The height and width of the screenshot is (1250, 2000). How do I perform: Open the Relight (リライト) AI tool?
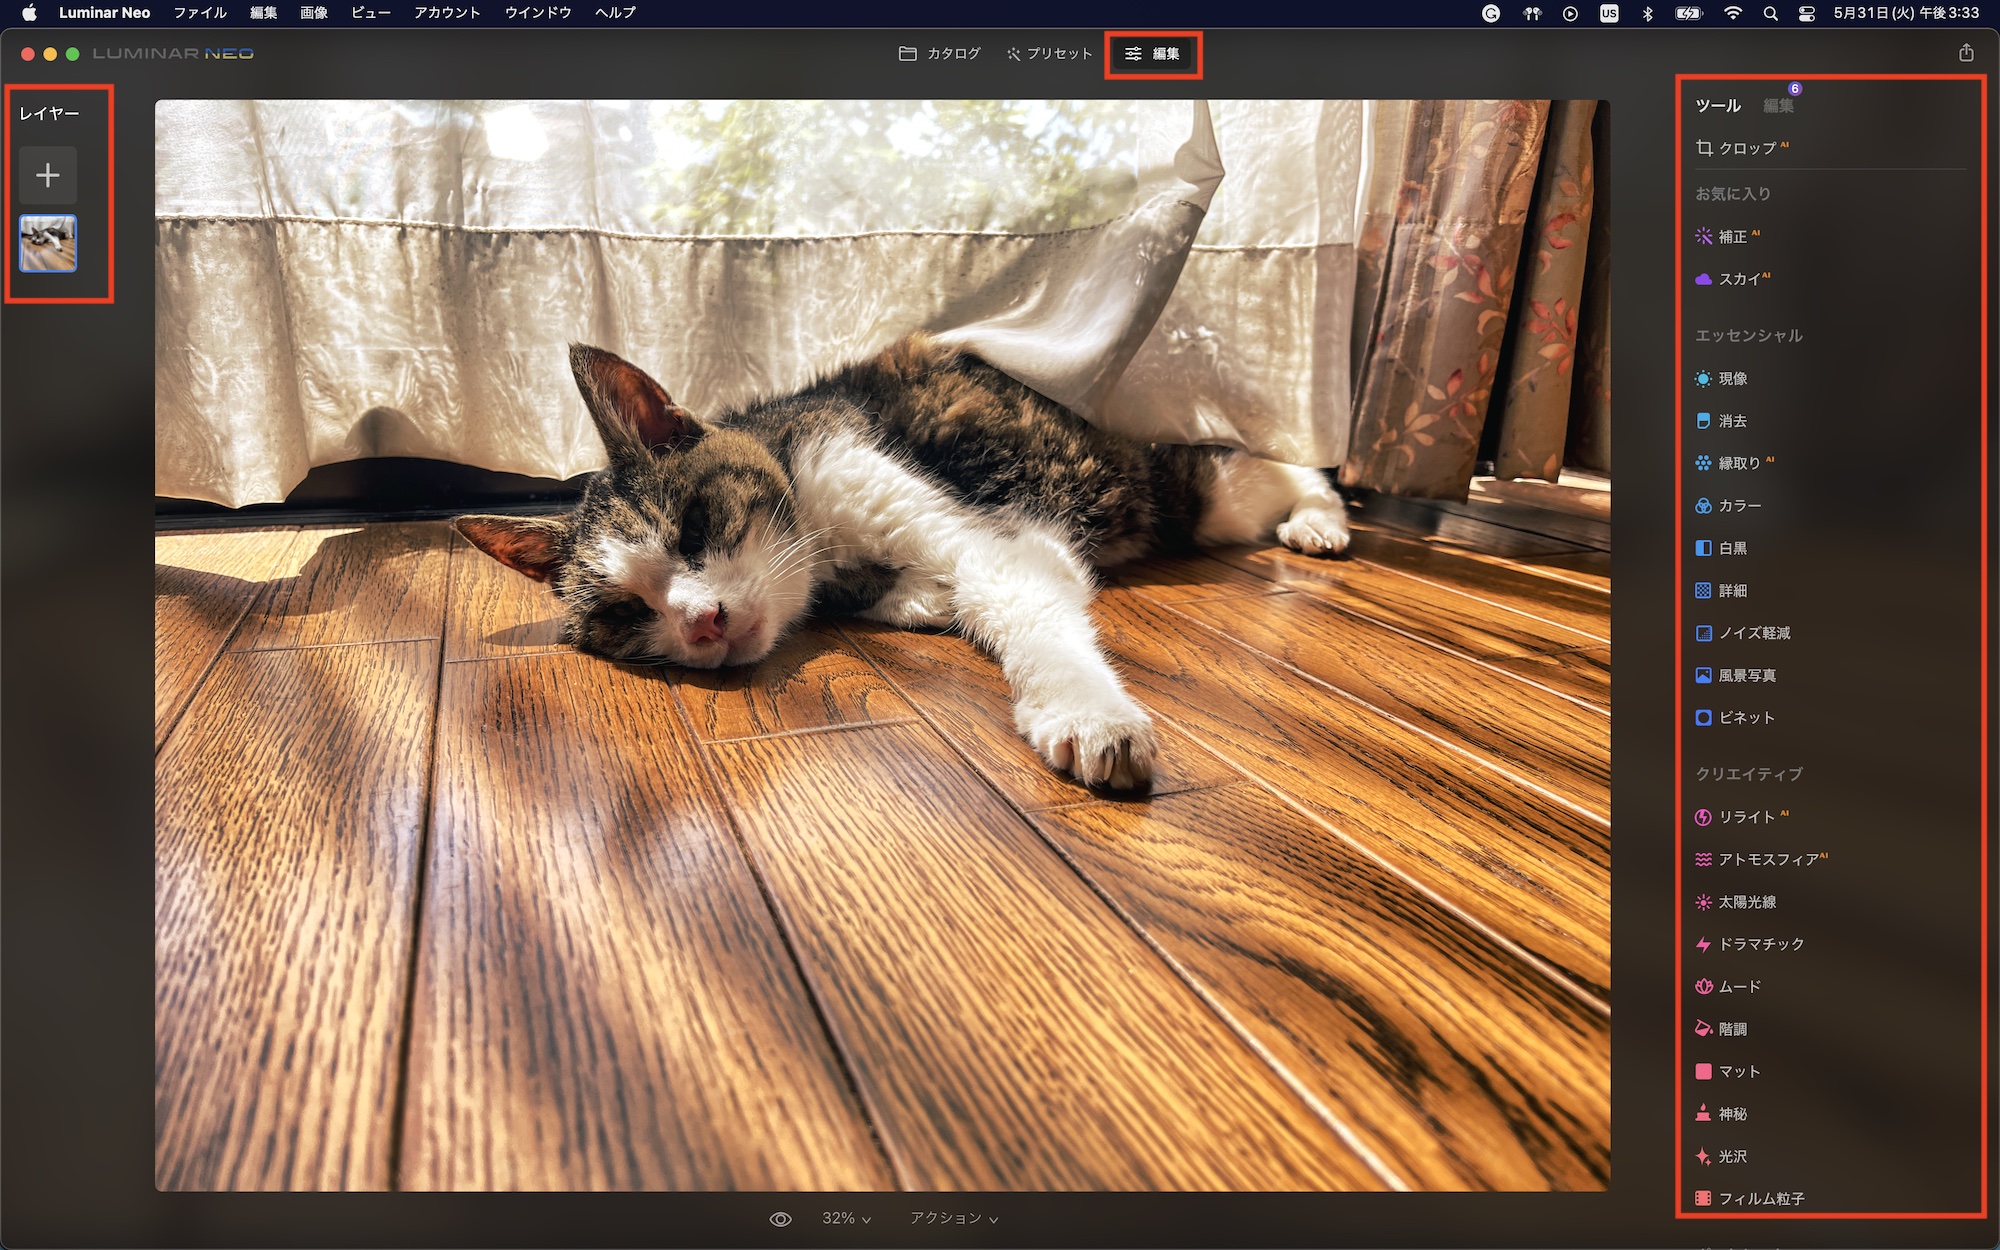click(1745, 817)
